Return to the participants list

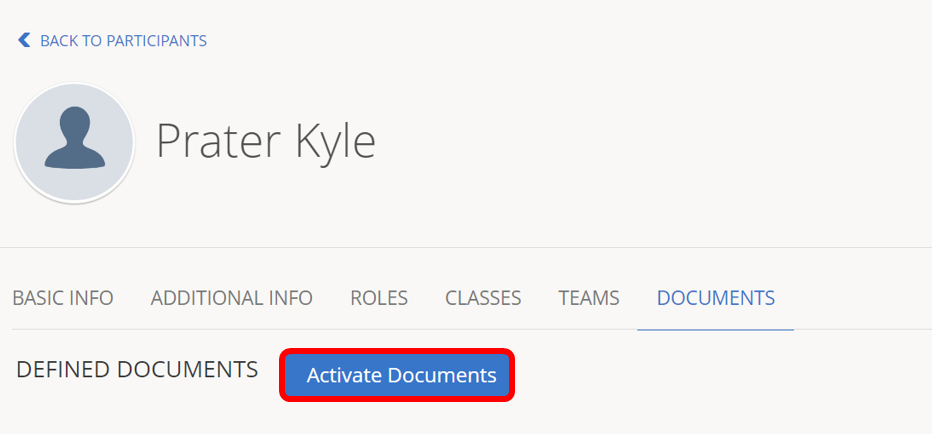coord(112,41)
